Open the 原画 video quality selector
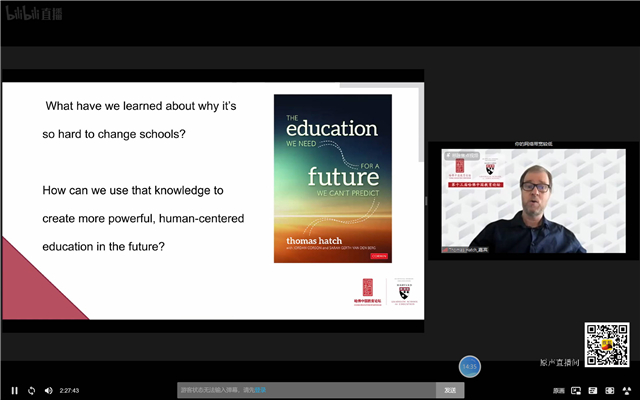This screenshot has width=640, height=400. [x=559, y=391]
